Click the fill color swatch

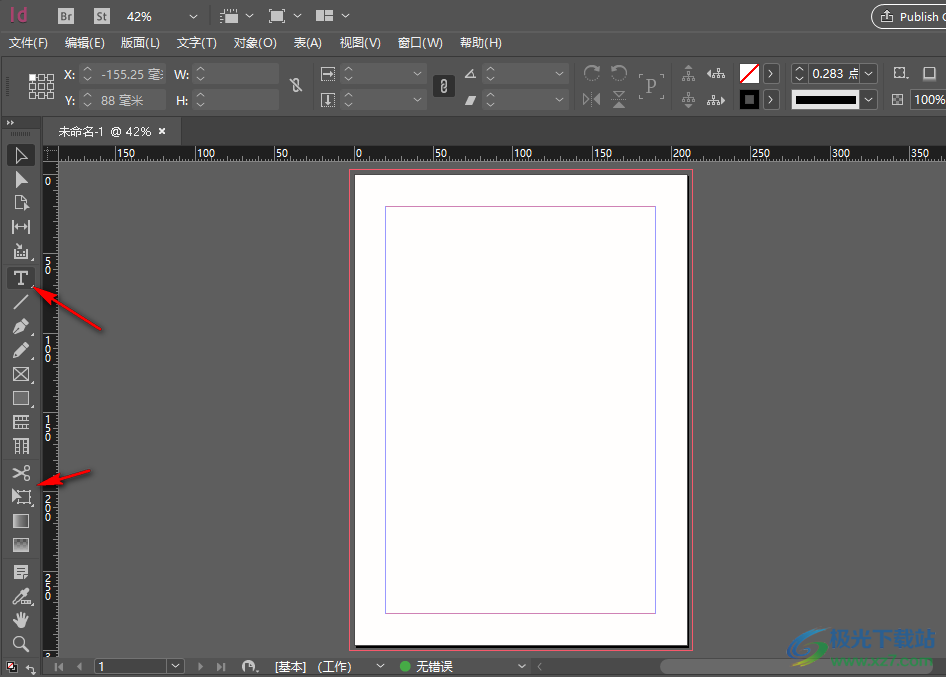(x=749, y=72)
